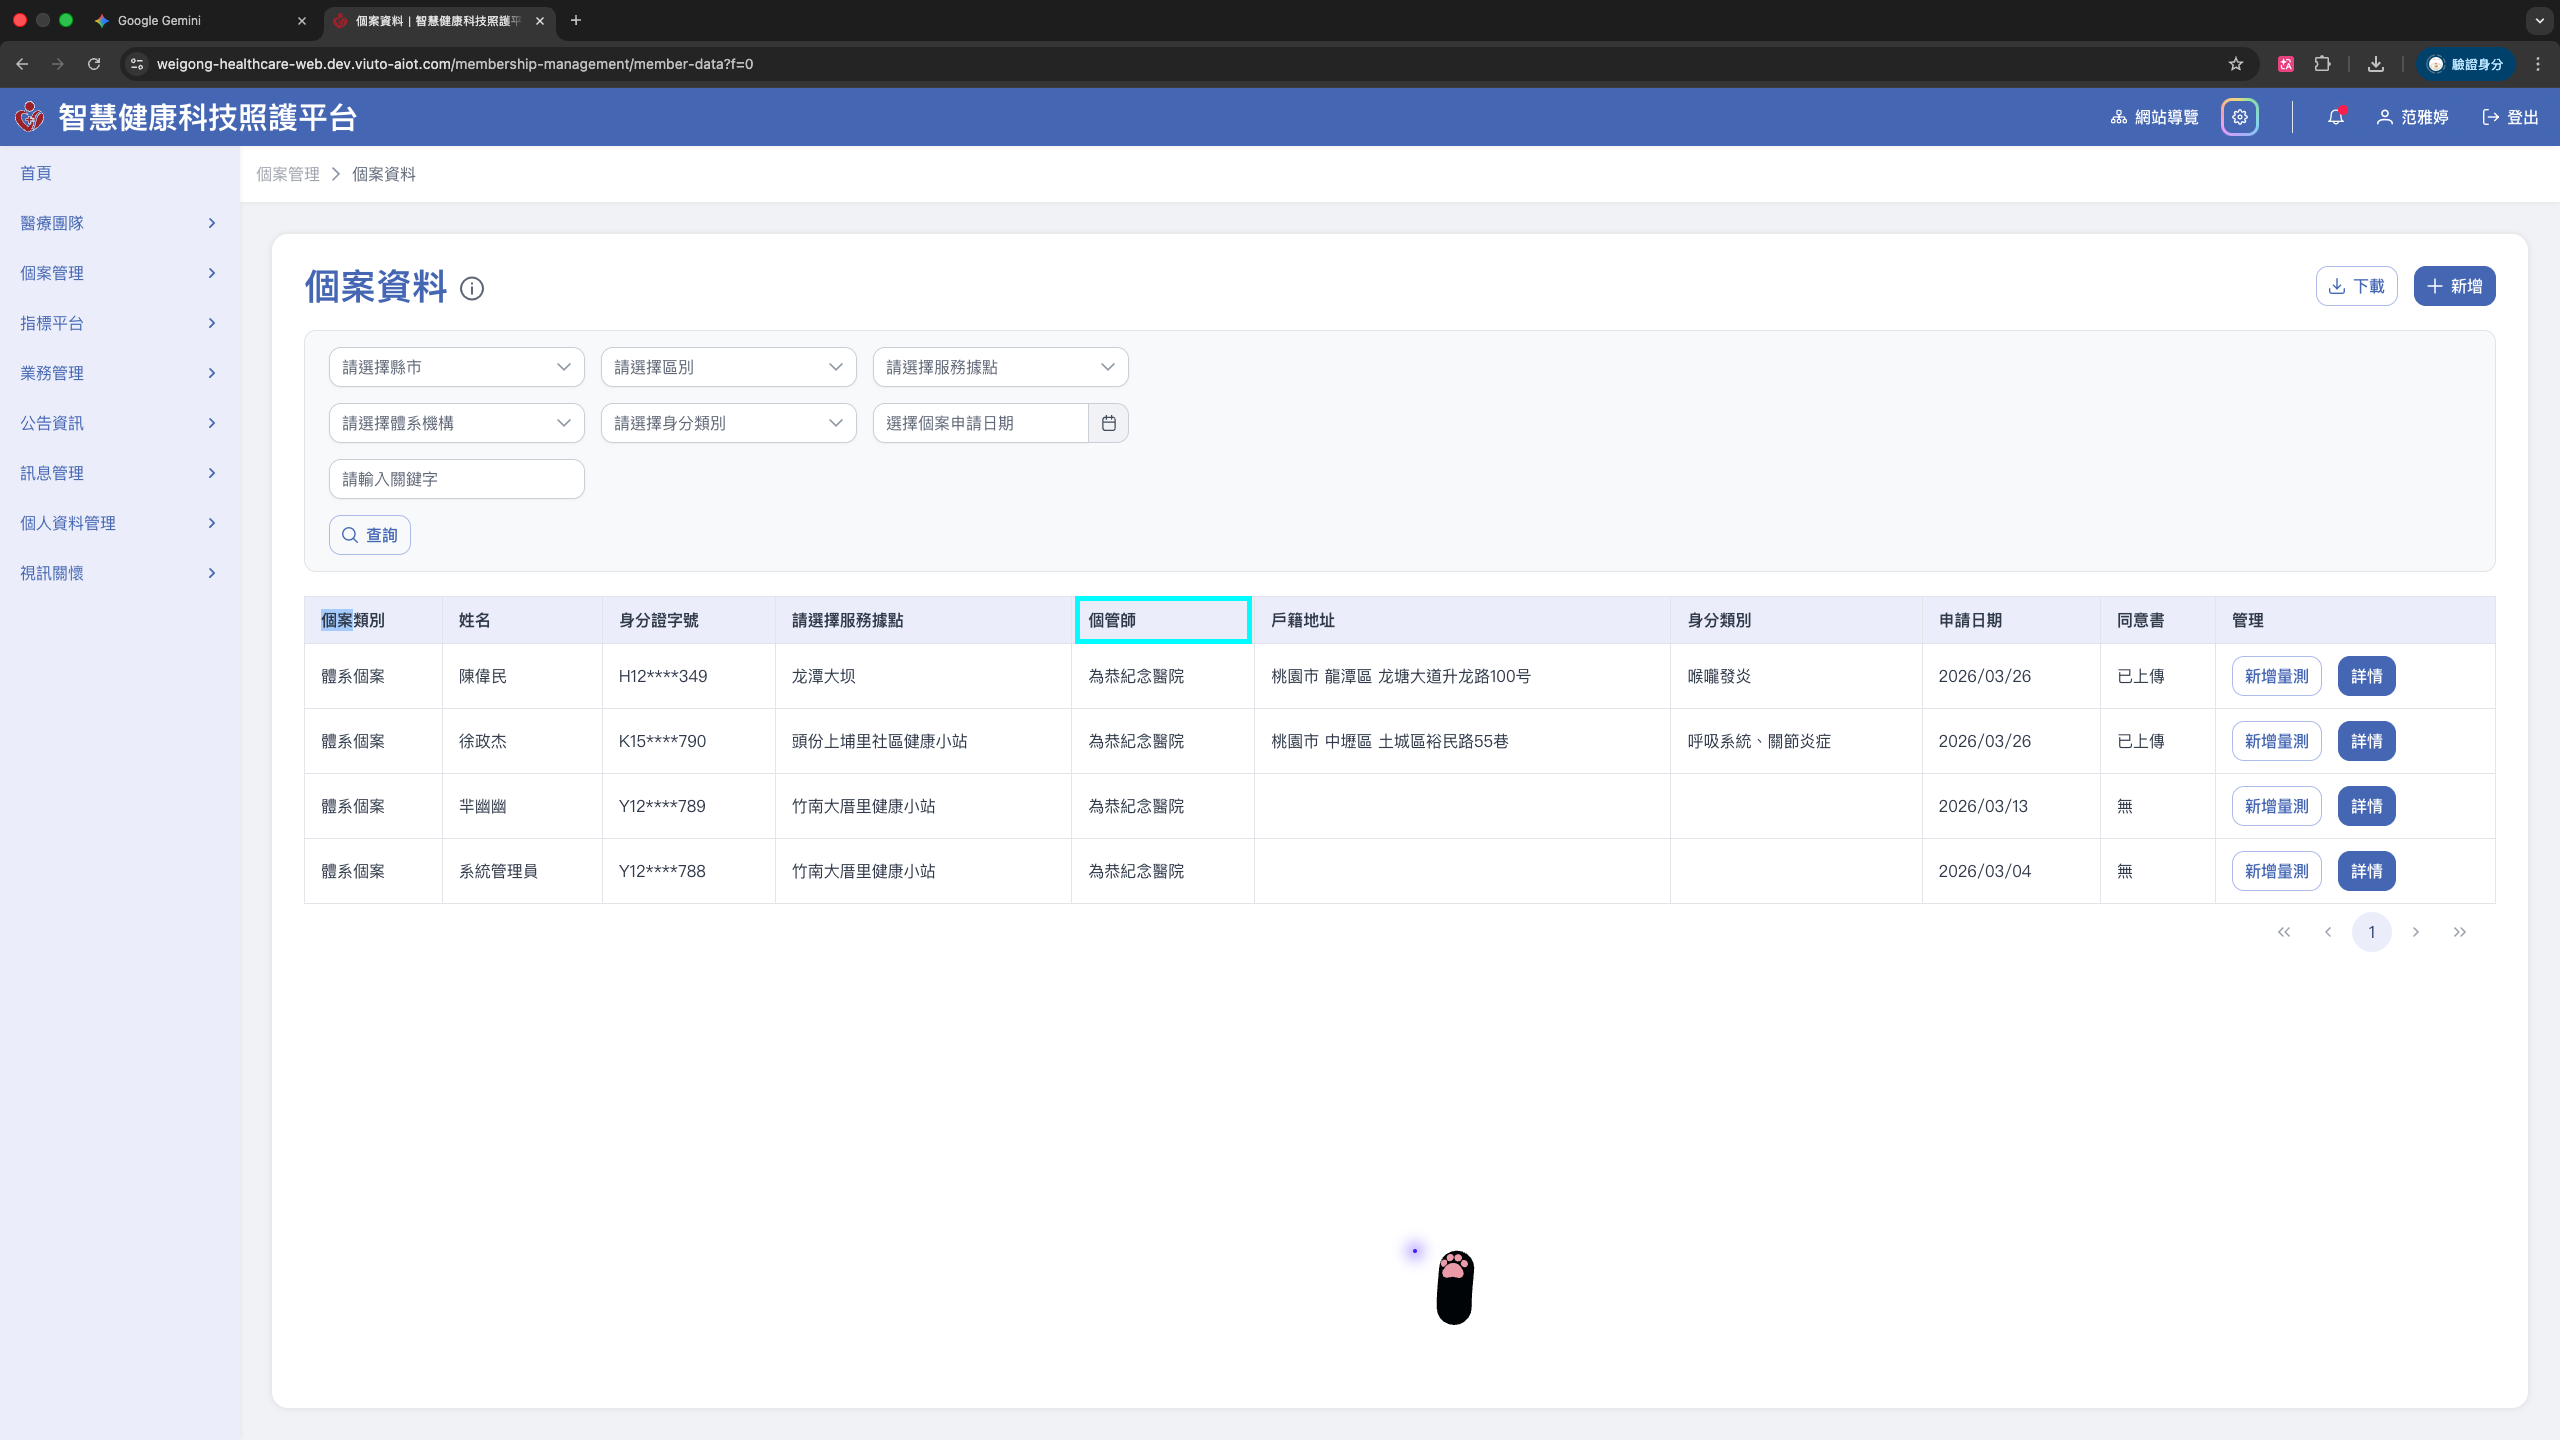Click the notification bell icon
Screen dimensions: 2560x1440
2335,117
